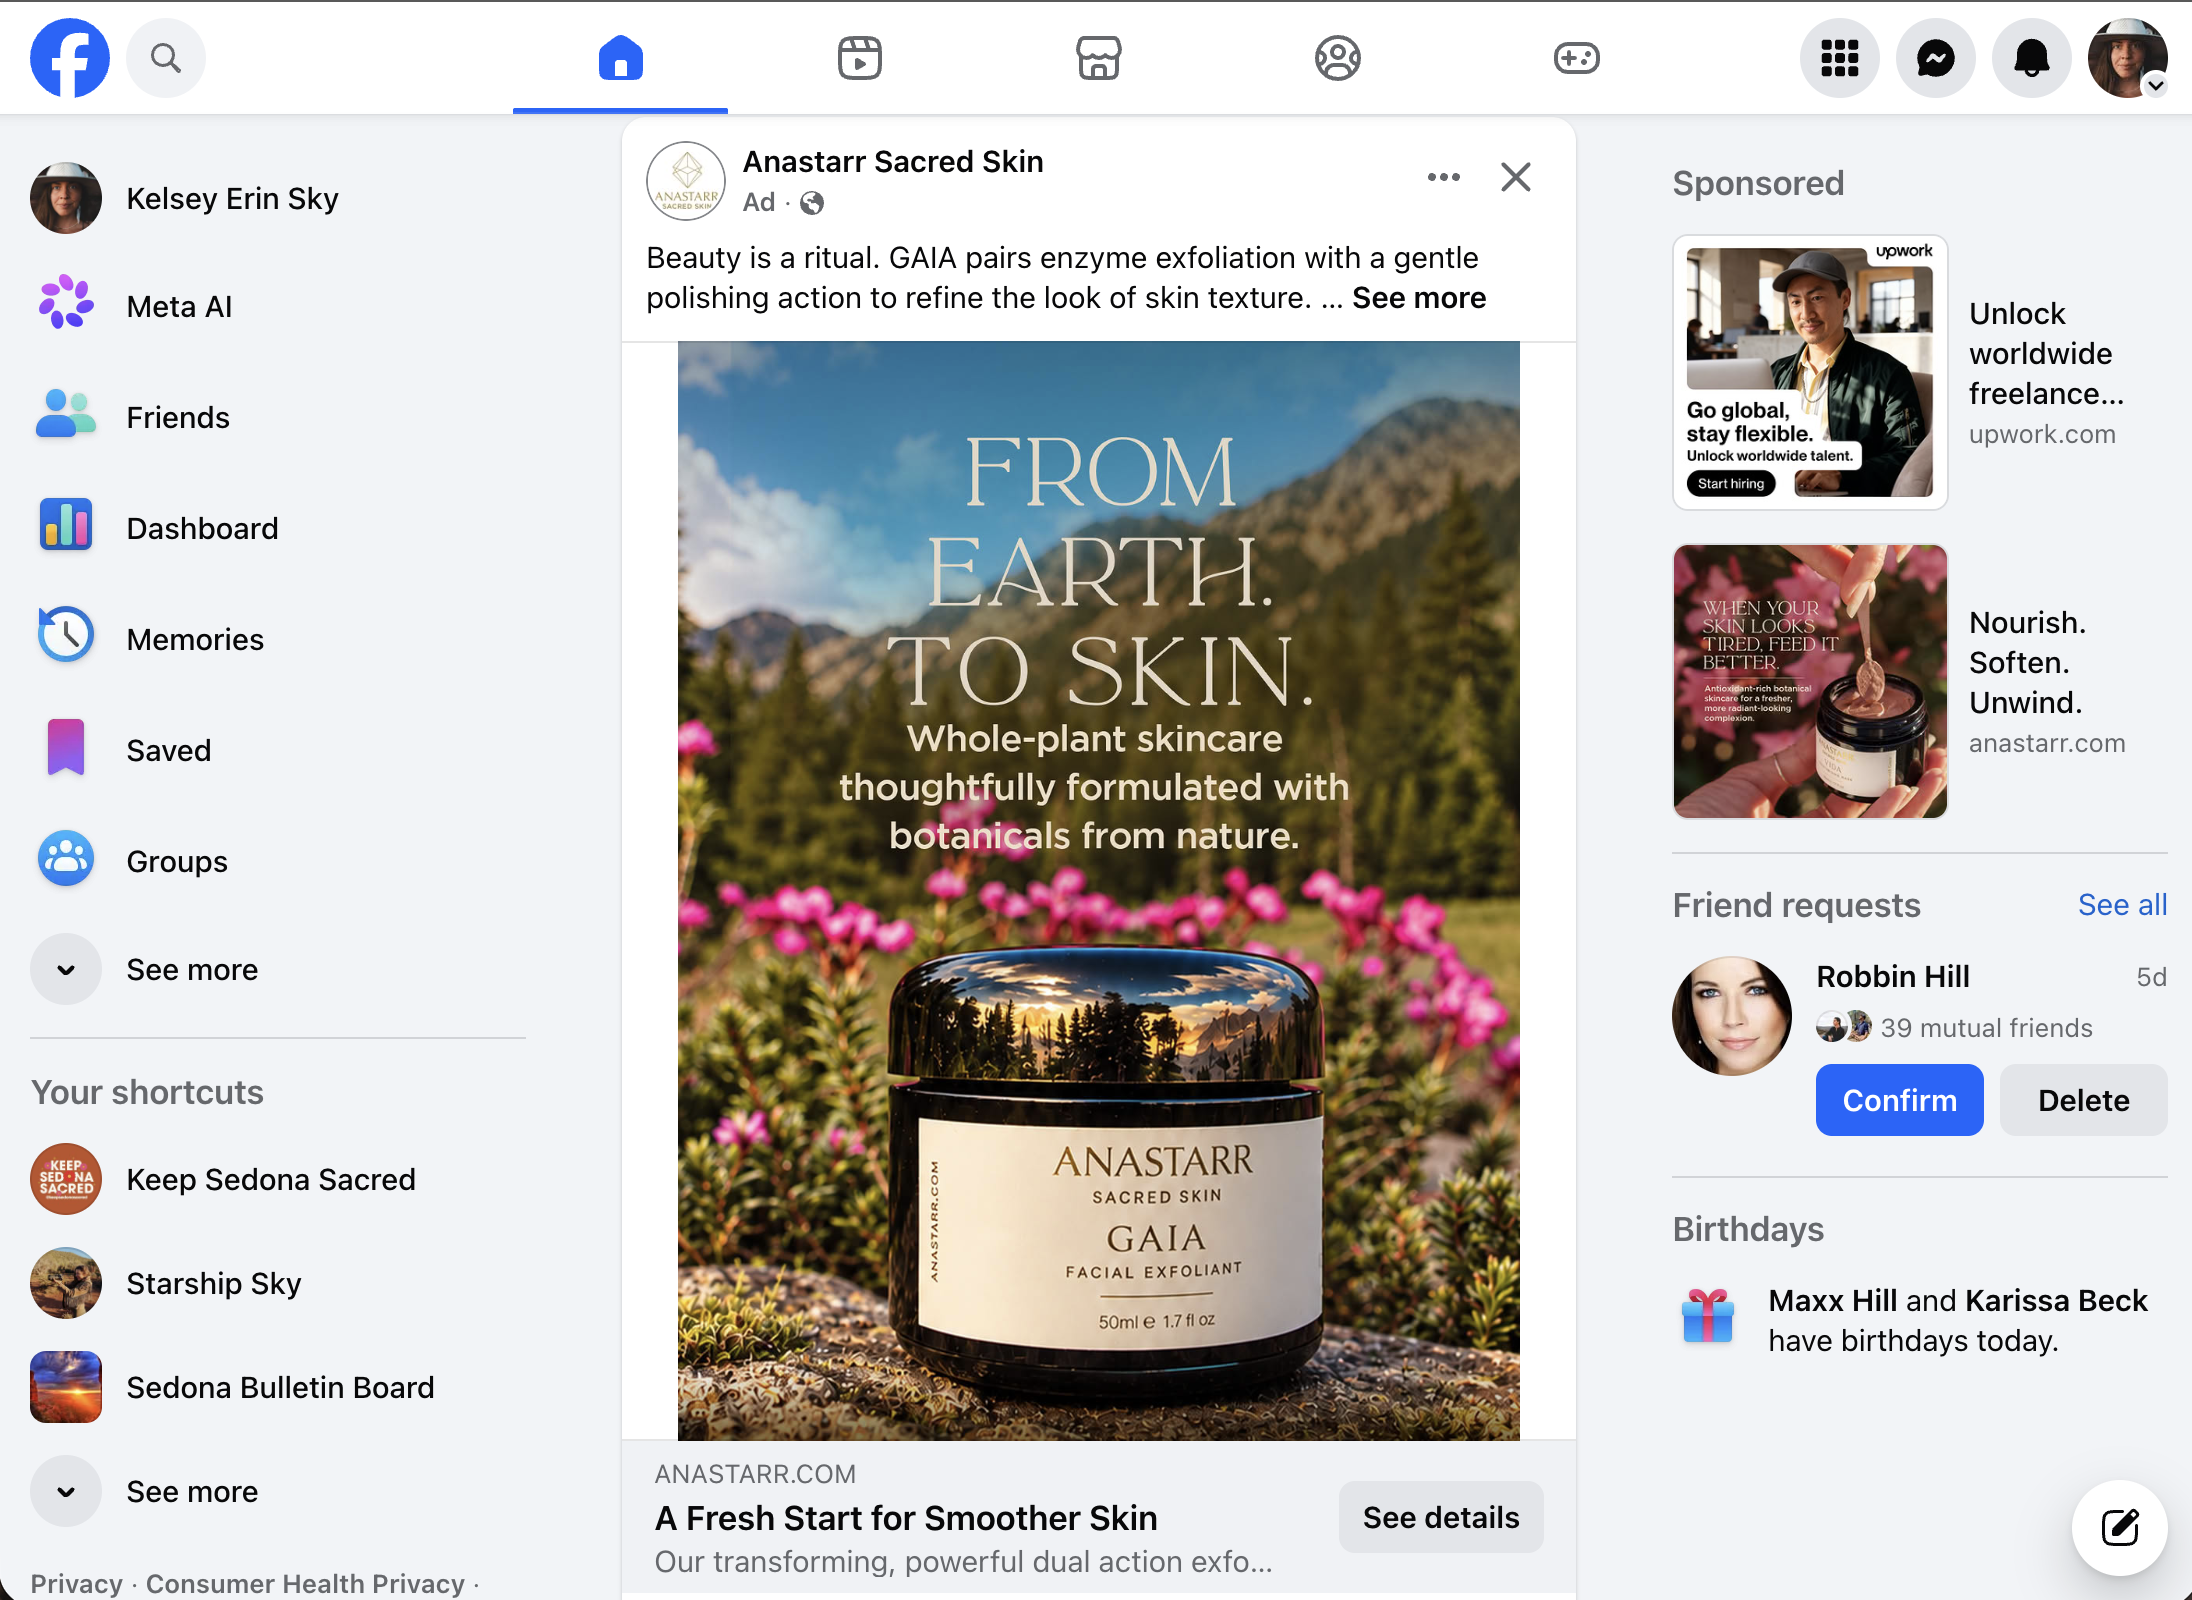This screenshot has width=2192, height=1600.
Task: Open the Notifications bell icon
Action: pyautogui.click(x=2031, y=58)
